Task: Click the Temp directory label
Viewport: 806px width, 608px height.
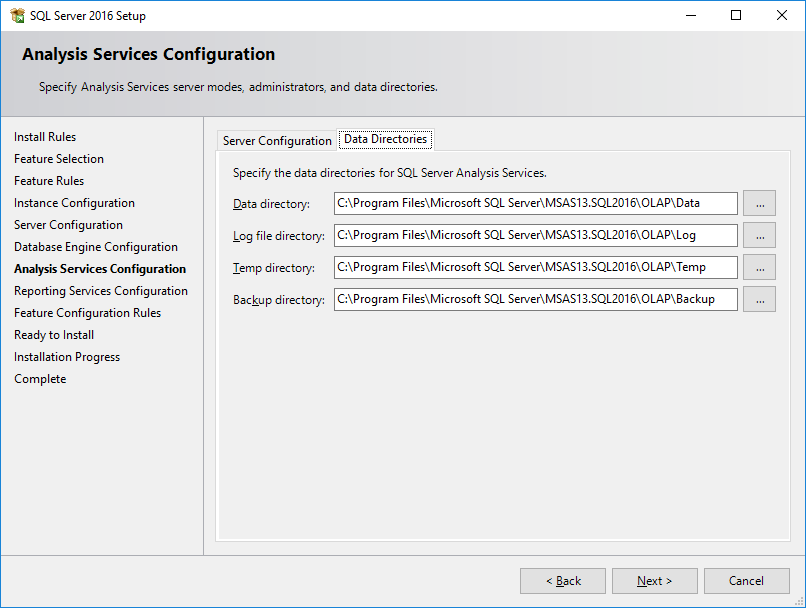Action: point(273,268)
